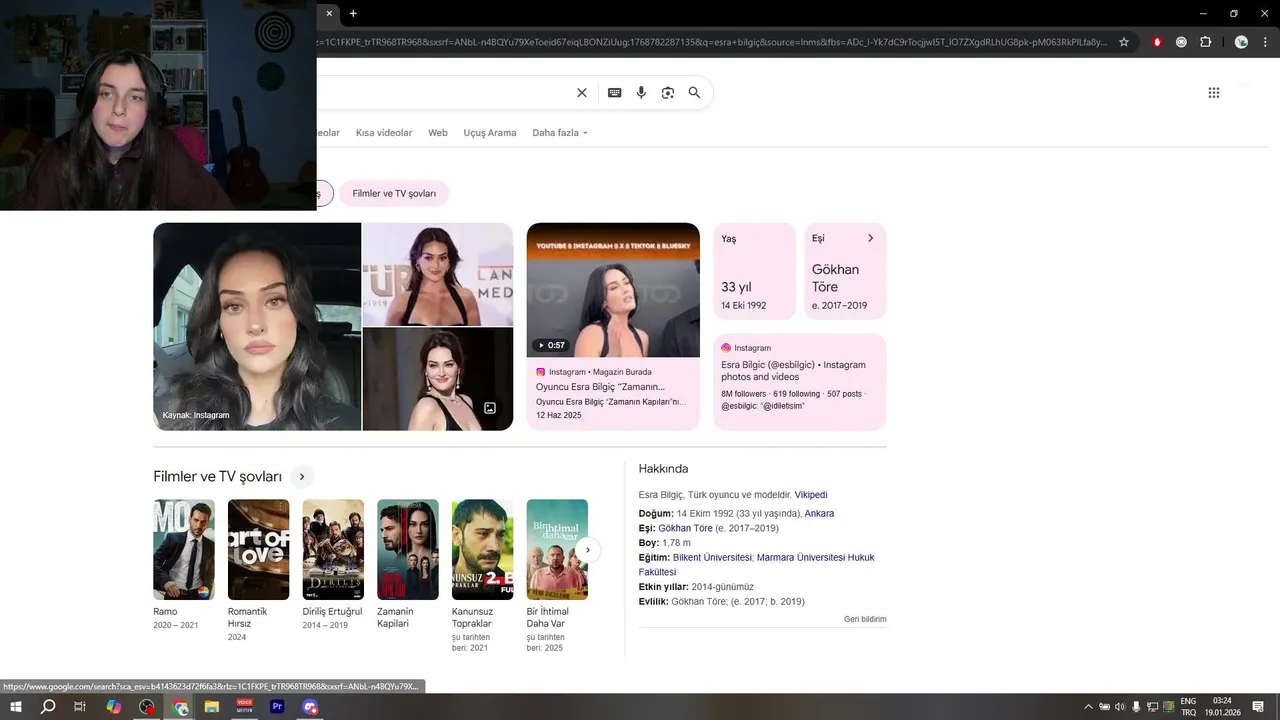Click the magnifier search submit icon
This screenshot has height=720, width=1280.
(x=694, y=93)
